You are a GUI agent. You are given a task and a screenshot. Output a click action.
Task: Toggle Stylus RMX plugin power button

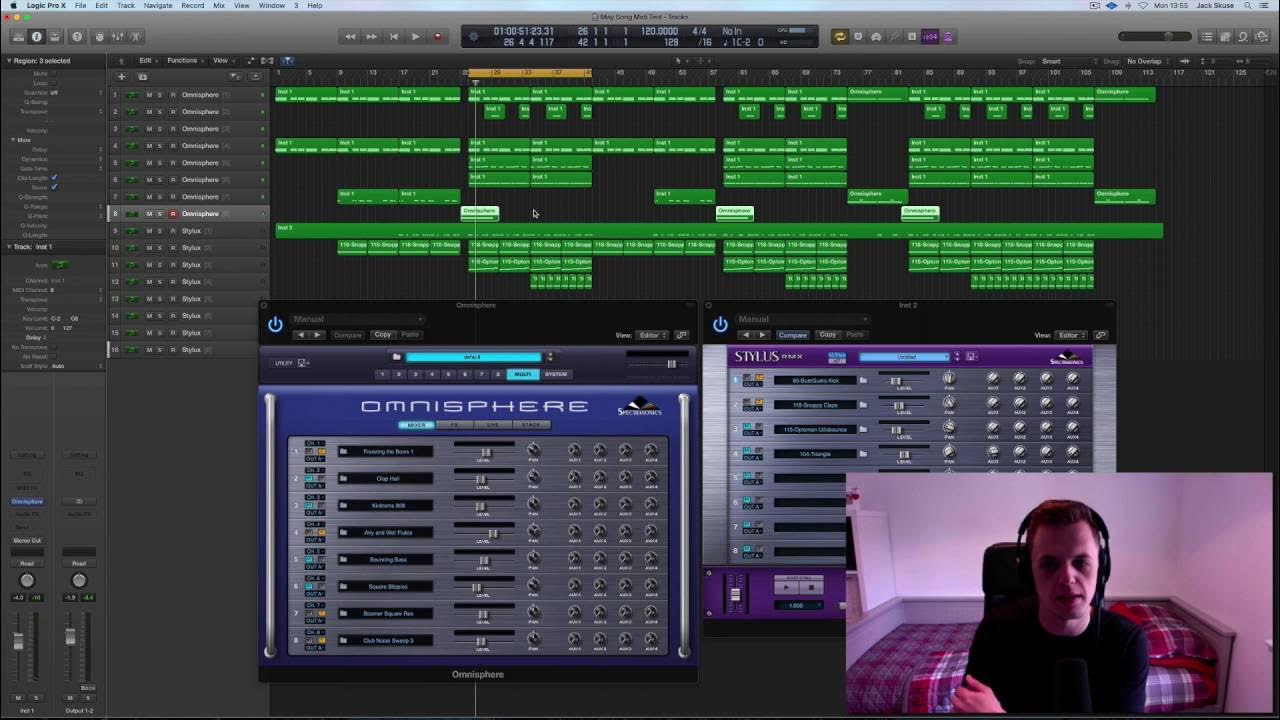pyautogui.click(x=721, y=325)
